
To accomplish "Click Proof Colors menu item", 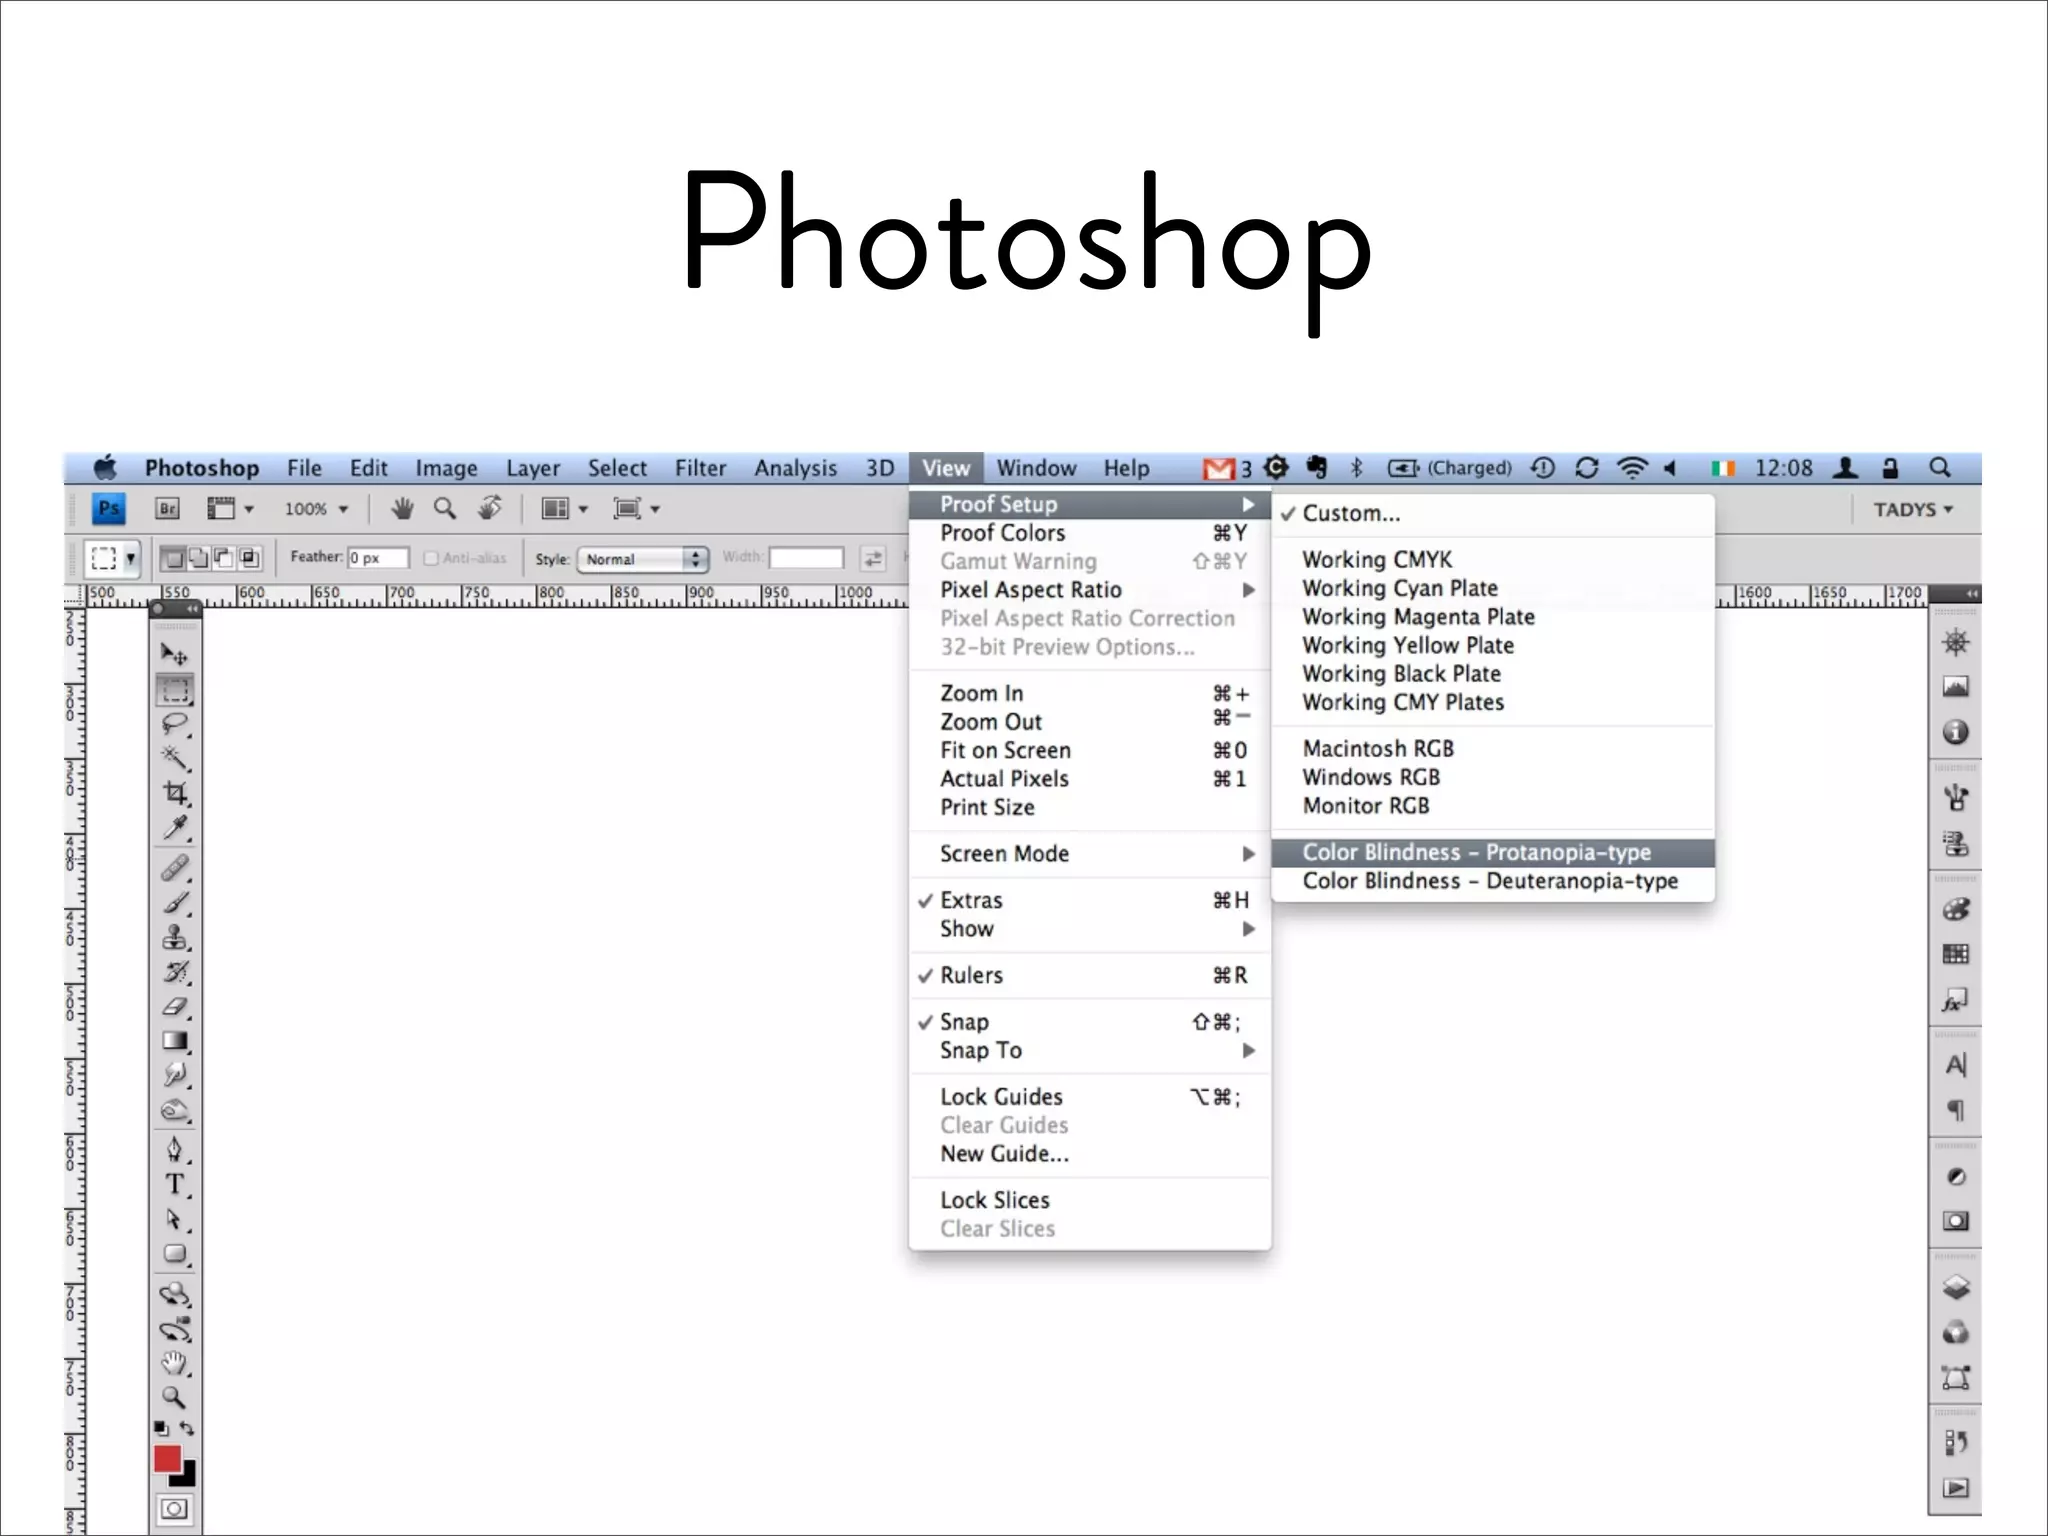I will coord(1090,533).
